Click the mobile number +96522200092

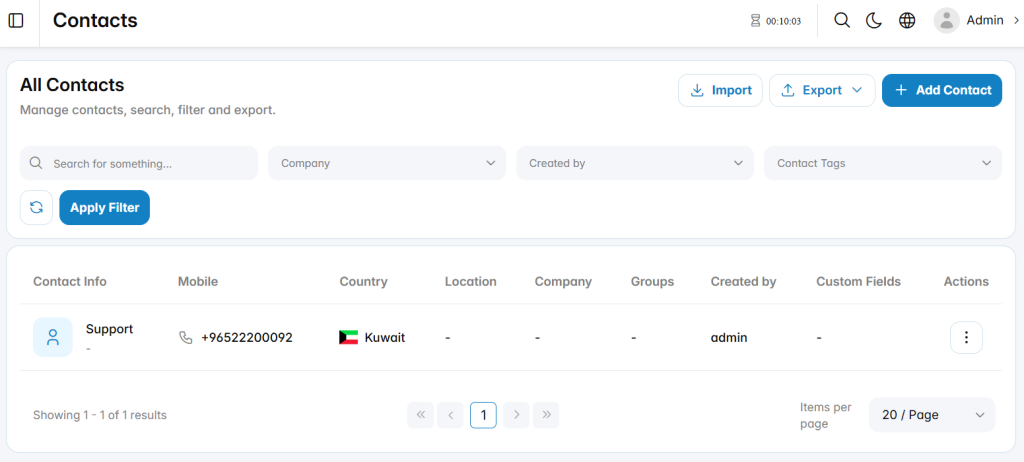click(247, 338)
